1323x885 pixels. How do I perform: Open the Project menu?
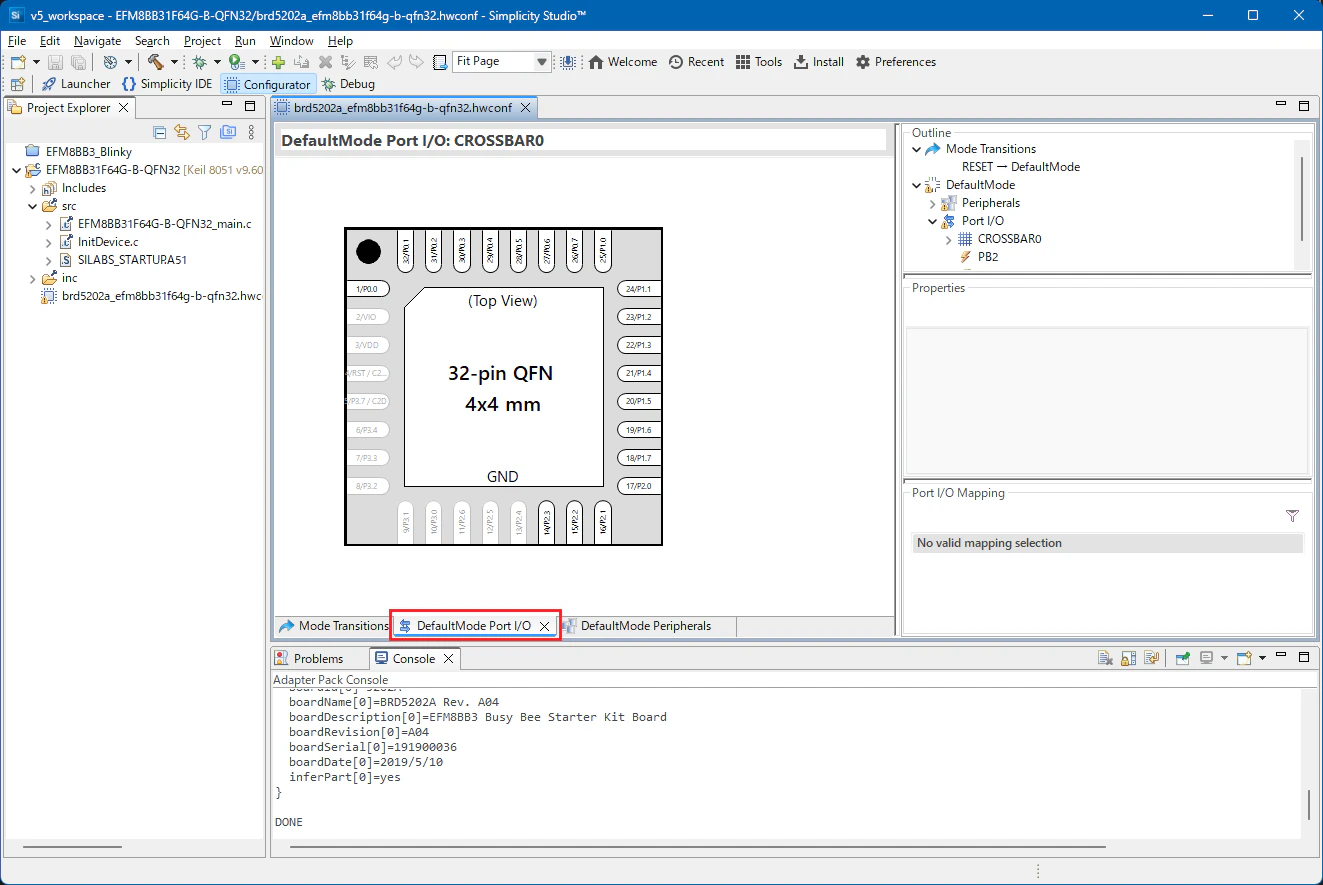[x=202, y=41]
